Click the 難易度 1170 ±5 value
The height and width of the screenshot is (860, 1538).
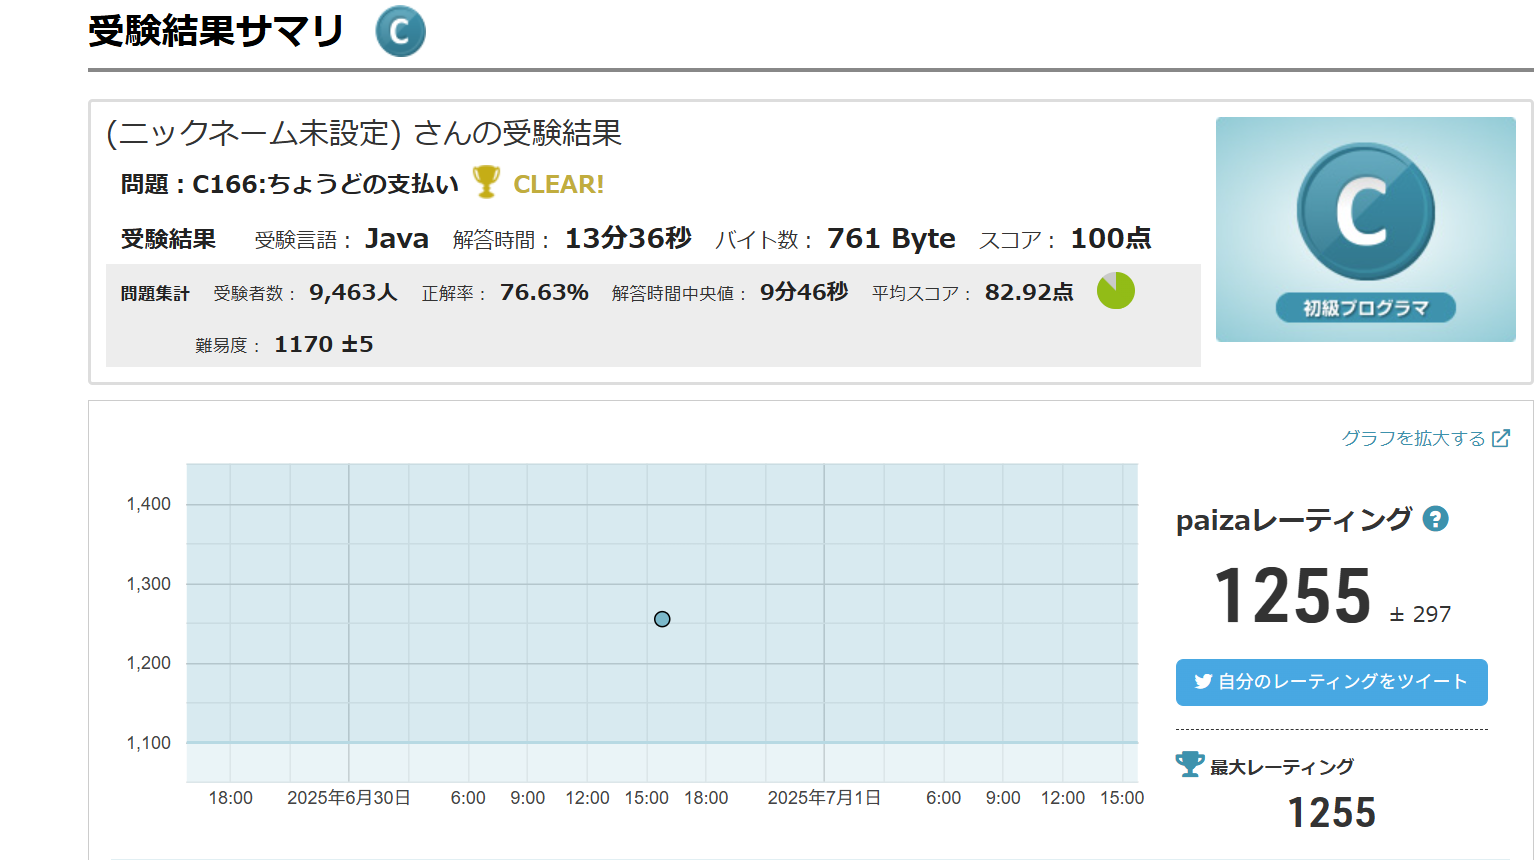tap(323, 345)
